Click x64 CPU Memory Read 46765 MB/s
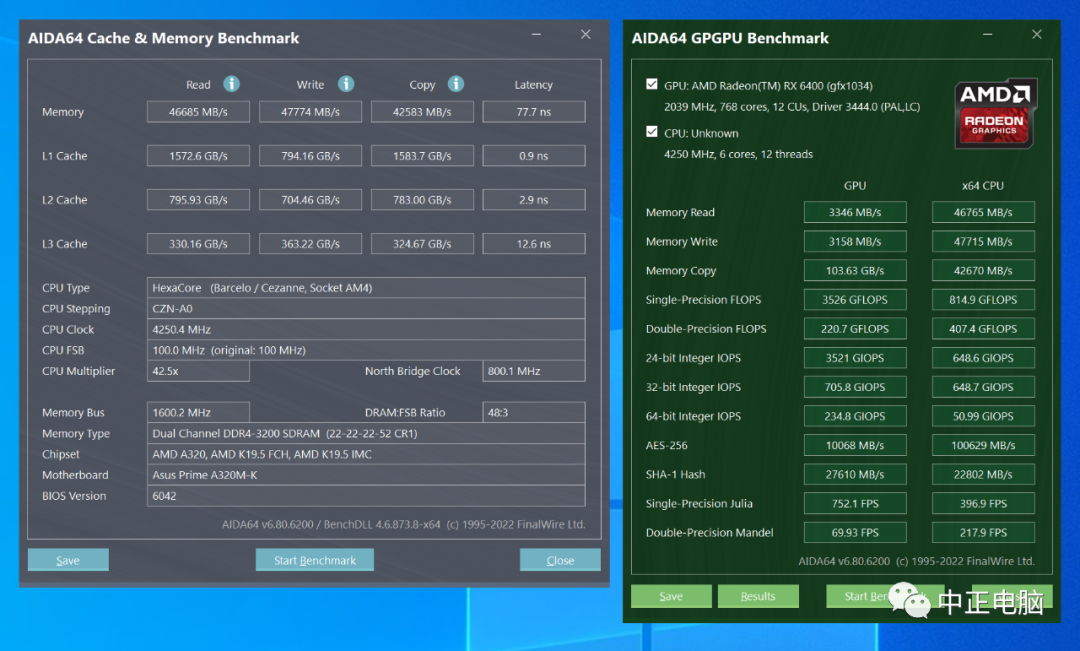Screen dimensions: 1080x651 [x=983, y=212]
